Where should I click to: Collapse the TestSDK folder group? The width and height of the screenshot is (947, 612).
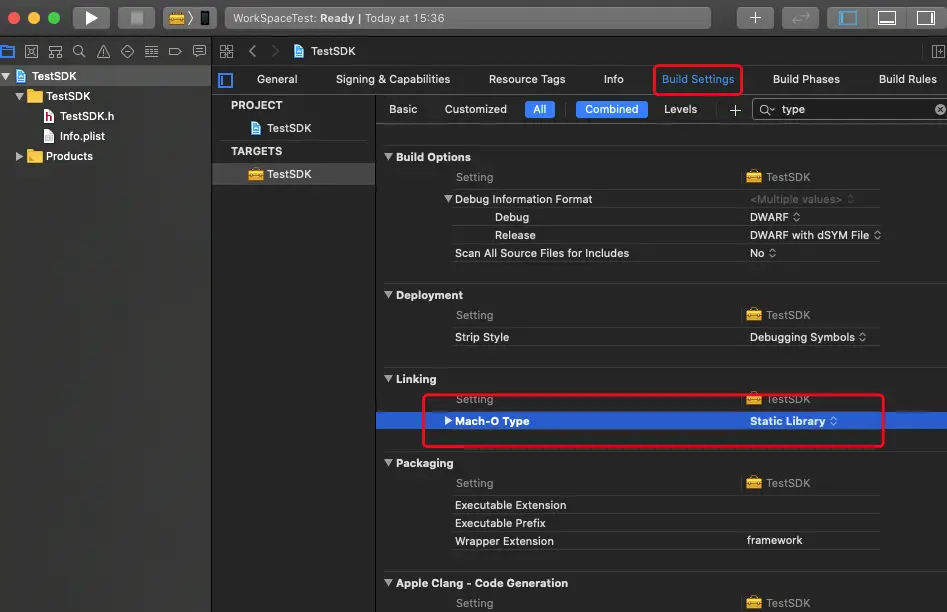[20, 96]
